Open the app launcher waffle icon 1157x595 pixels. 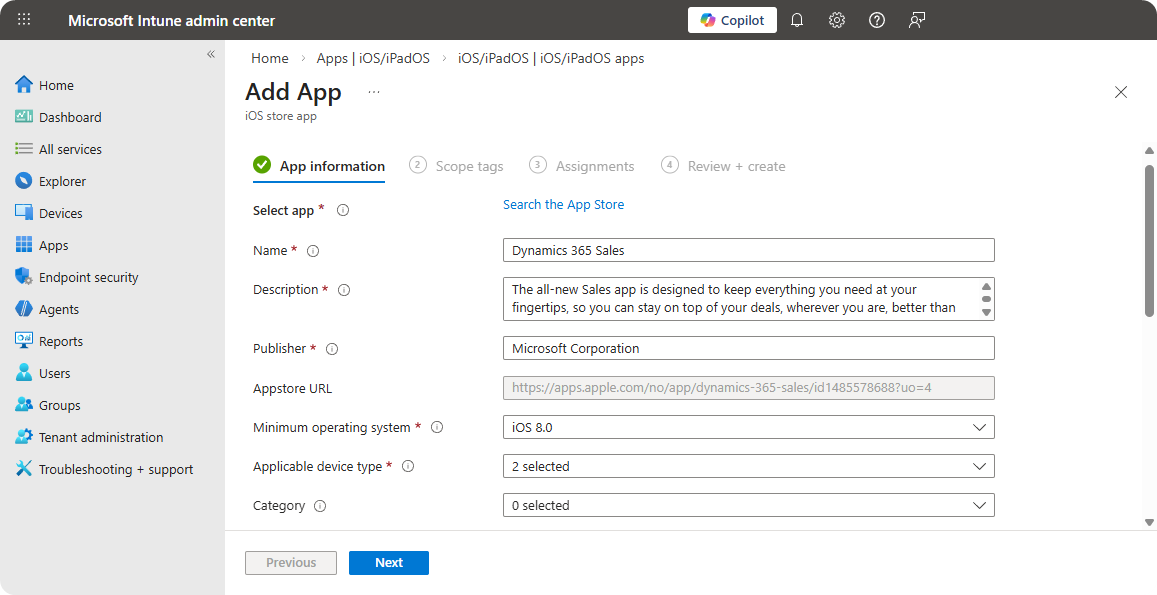(24, 20)
